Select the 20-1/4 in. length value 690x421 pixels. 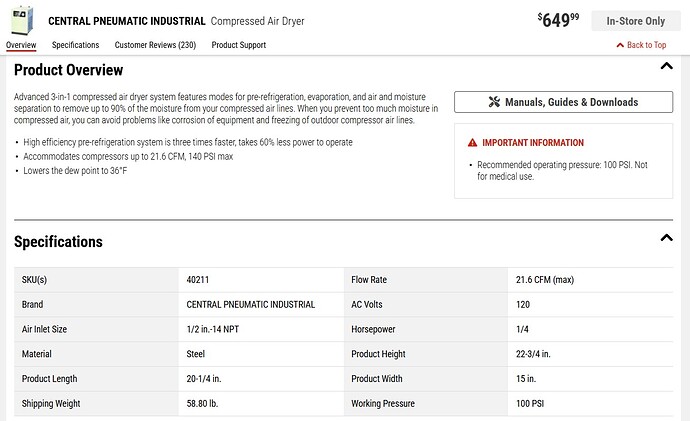coord(204,379)
